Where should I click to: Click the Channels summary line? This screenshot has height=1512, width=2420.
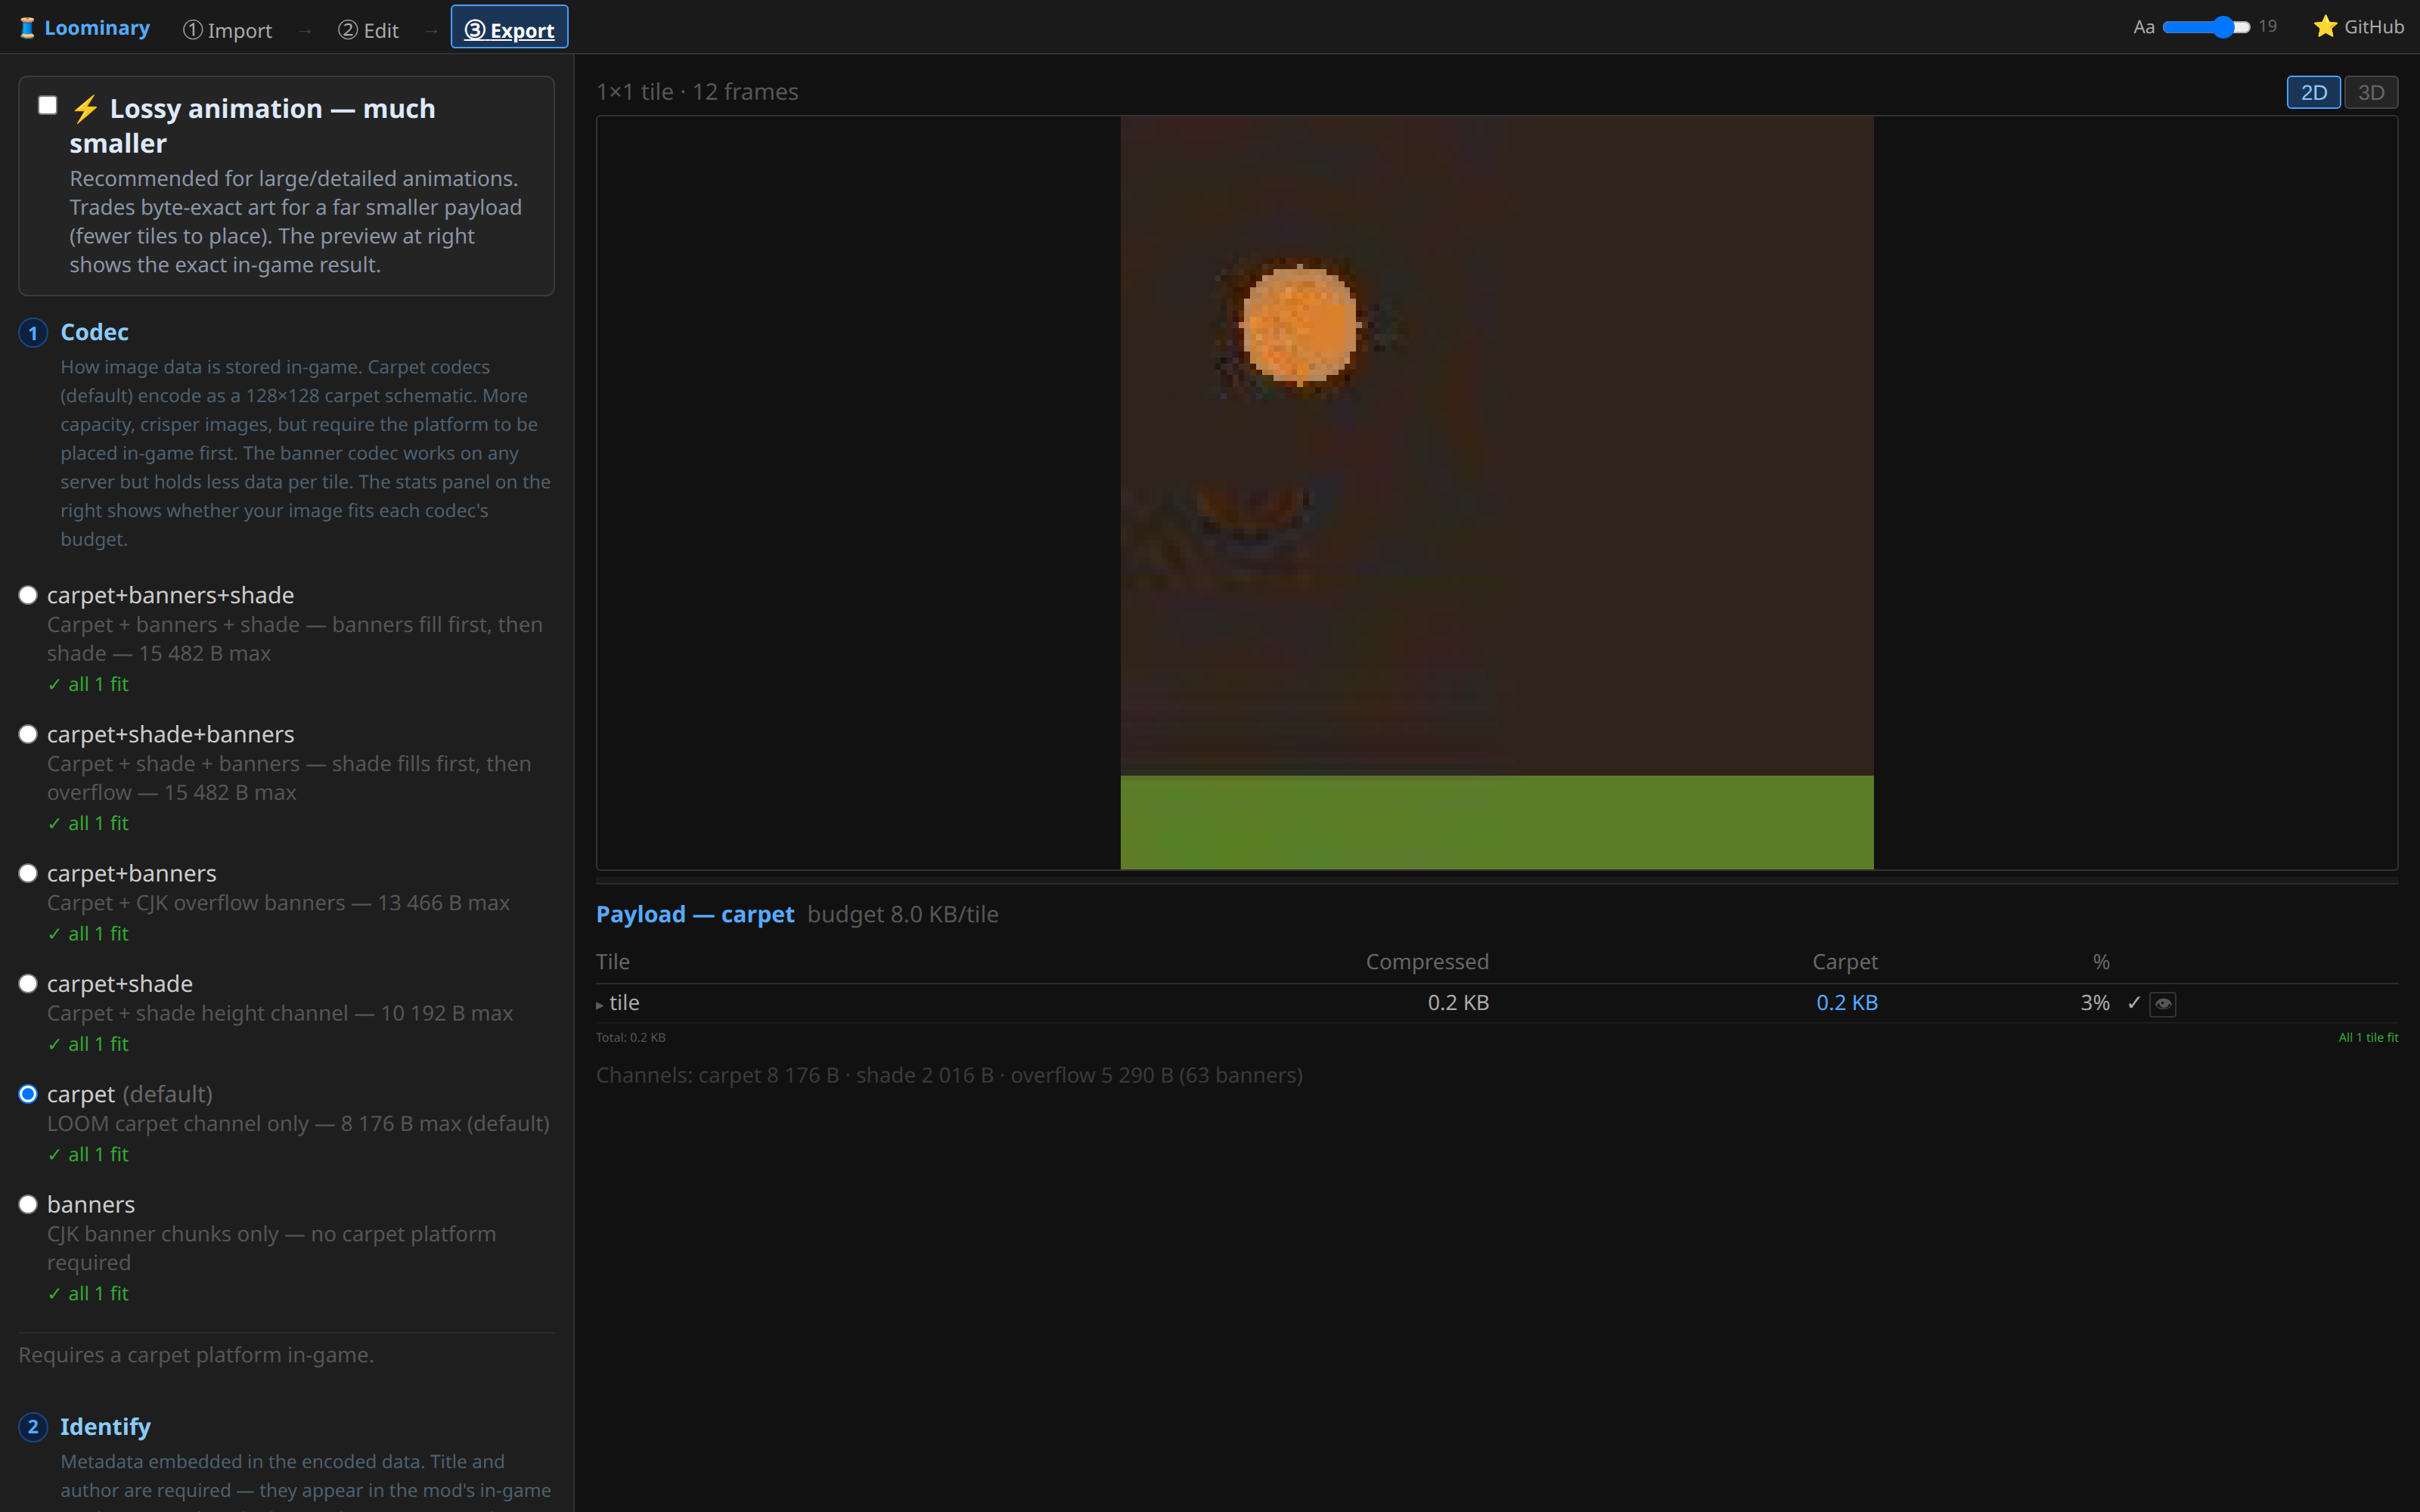(x=949, y=1075)
